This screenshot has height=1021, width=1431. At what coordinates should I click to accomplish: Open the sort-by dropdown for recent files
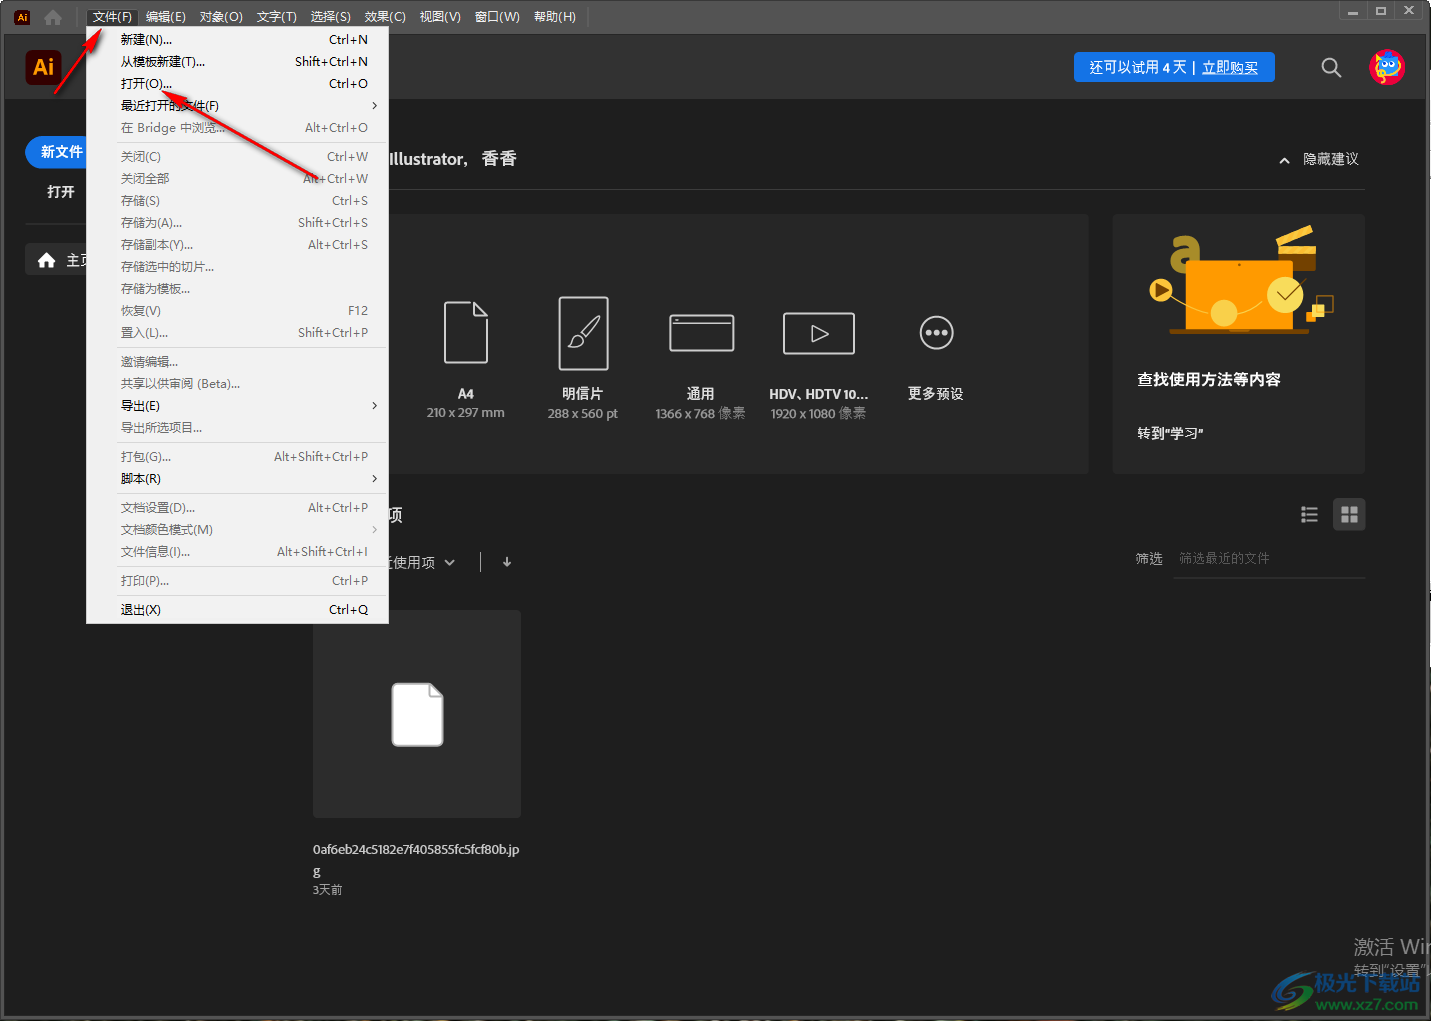pos(422,562)
